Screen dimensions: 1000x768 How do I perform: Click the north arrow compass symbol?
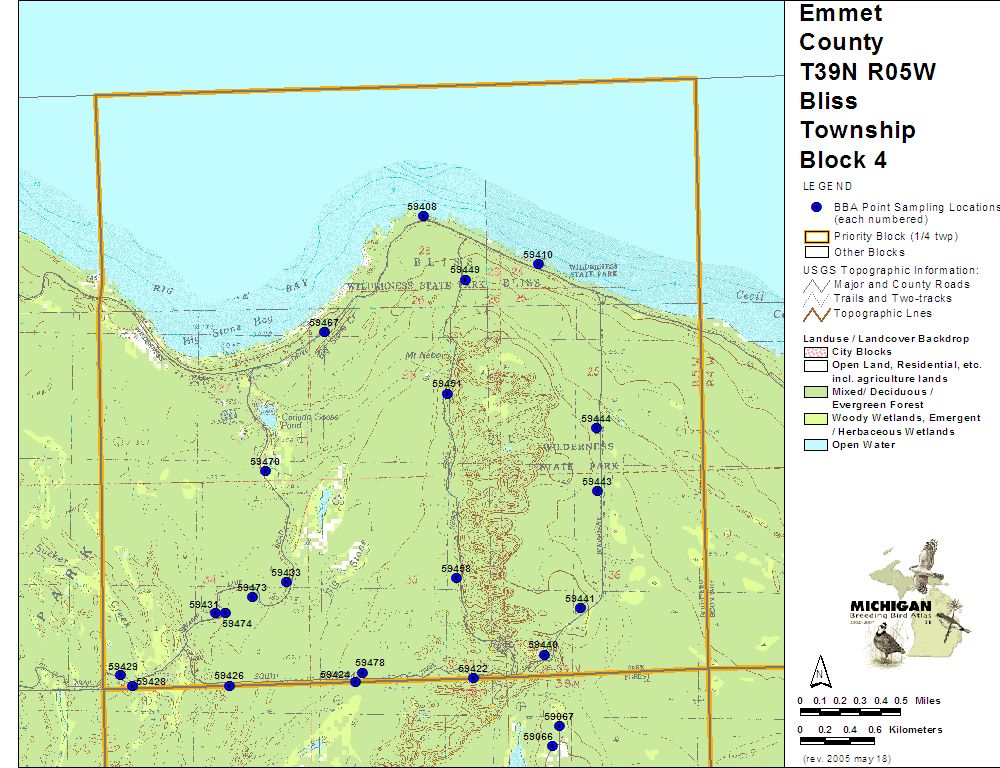820,670
